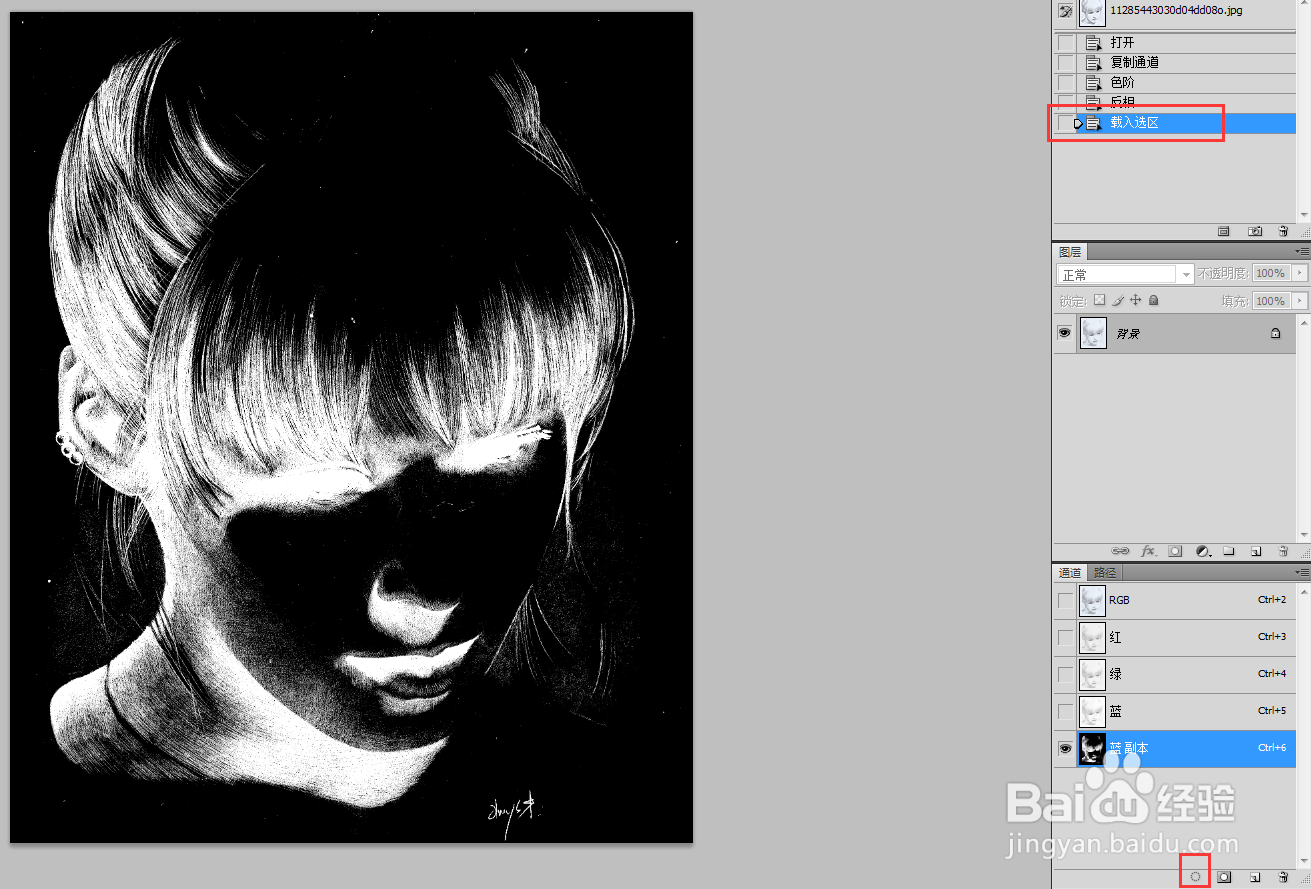
Task: Show the RGB channel visibility
Action: [x=1066, y=600]
